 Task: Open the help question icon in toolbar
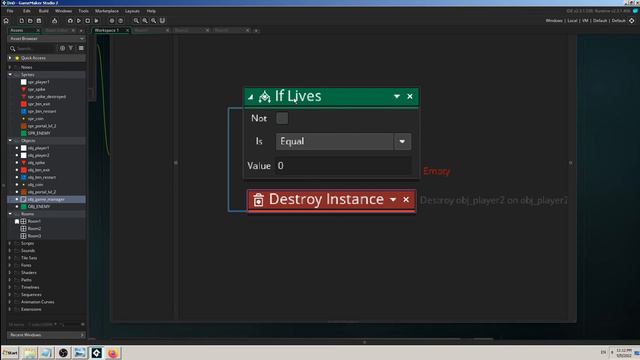click(x=120, y=20)
